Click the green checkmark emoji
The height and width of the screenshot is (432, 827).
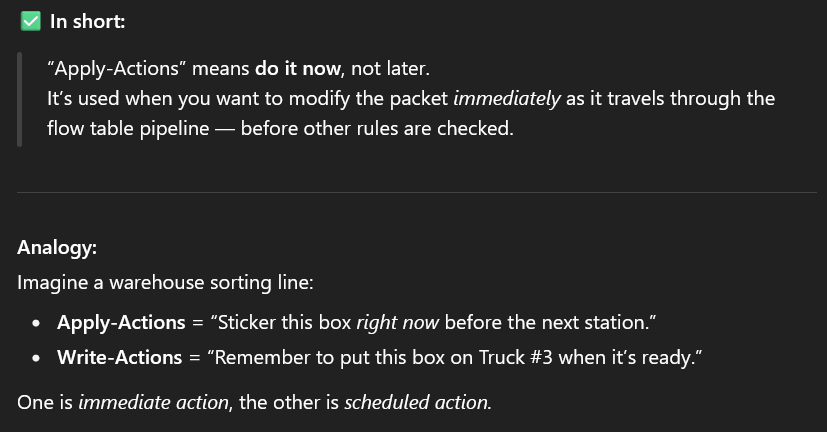[30, 21]
